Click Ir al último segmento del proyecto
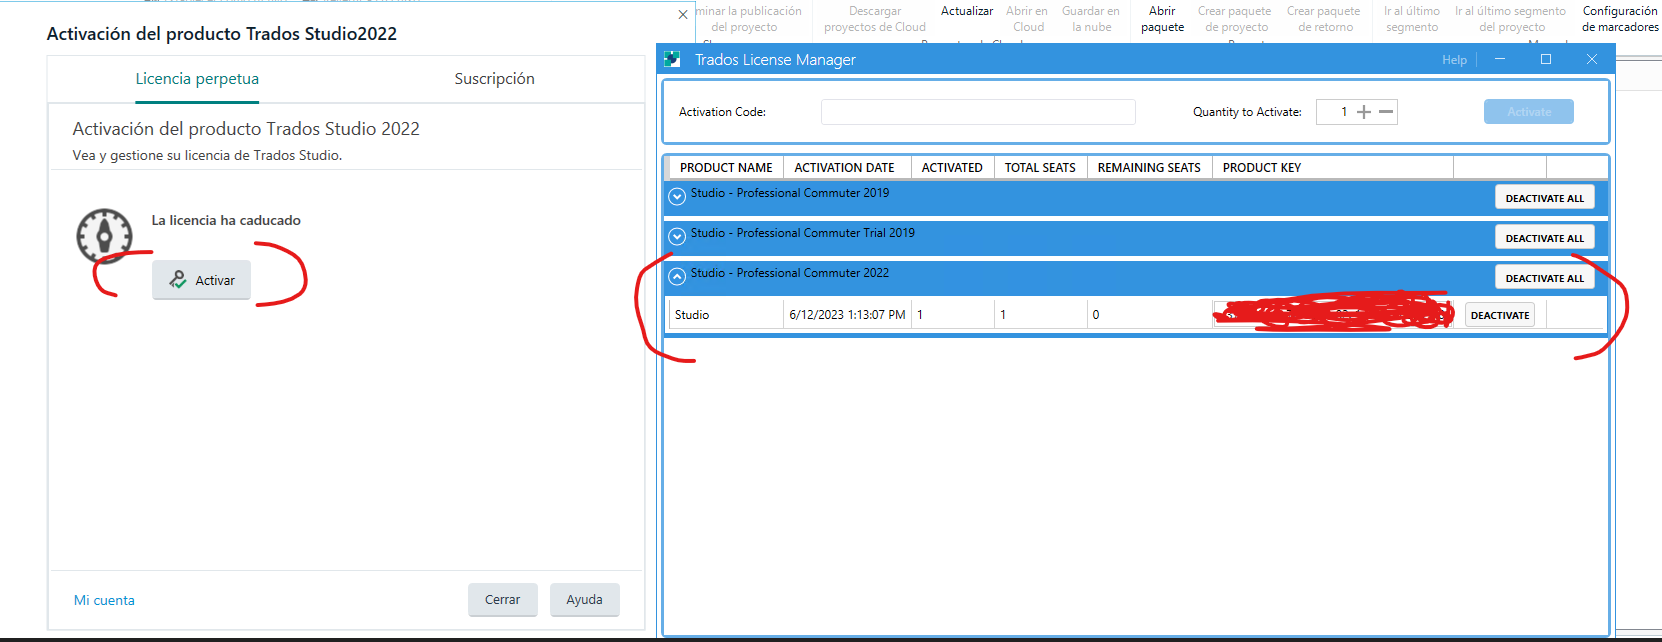The height and width of the screenshot is (642, 1662). click(1511, 19)
